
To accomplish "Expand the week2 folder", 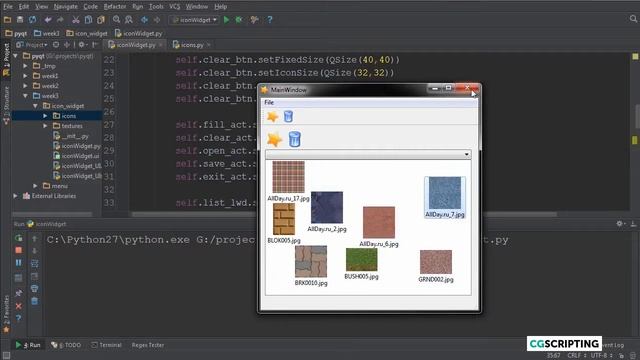I will (x=26, y=86).
